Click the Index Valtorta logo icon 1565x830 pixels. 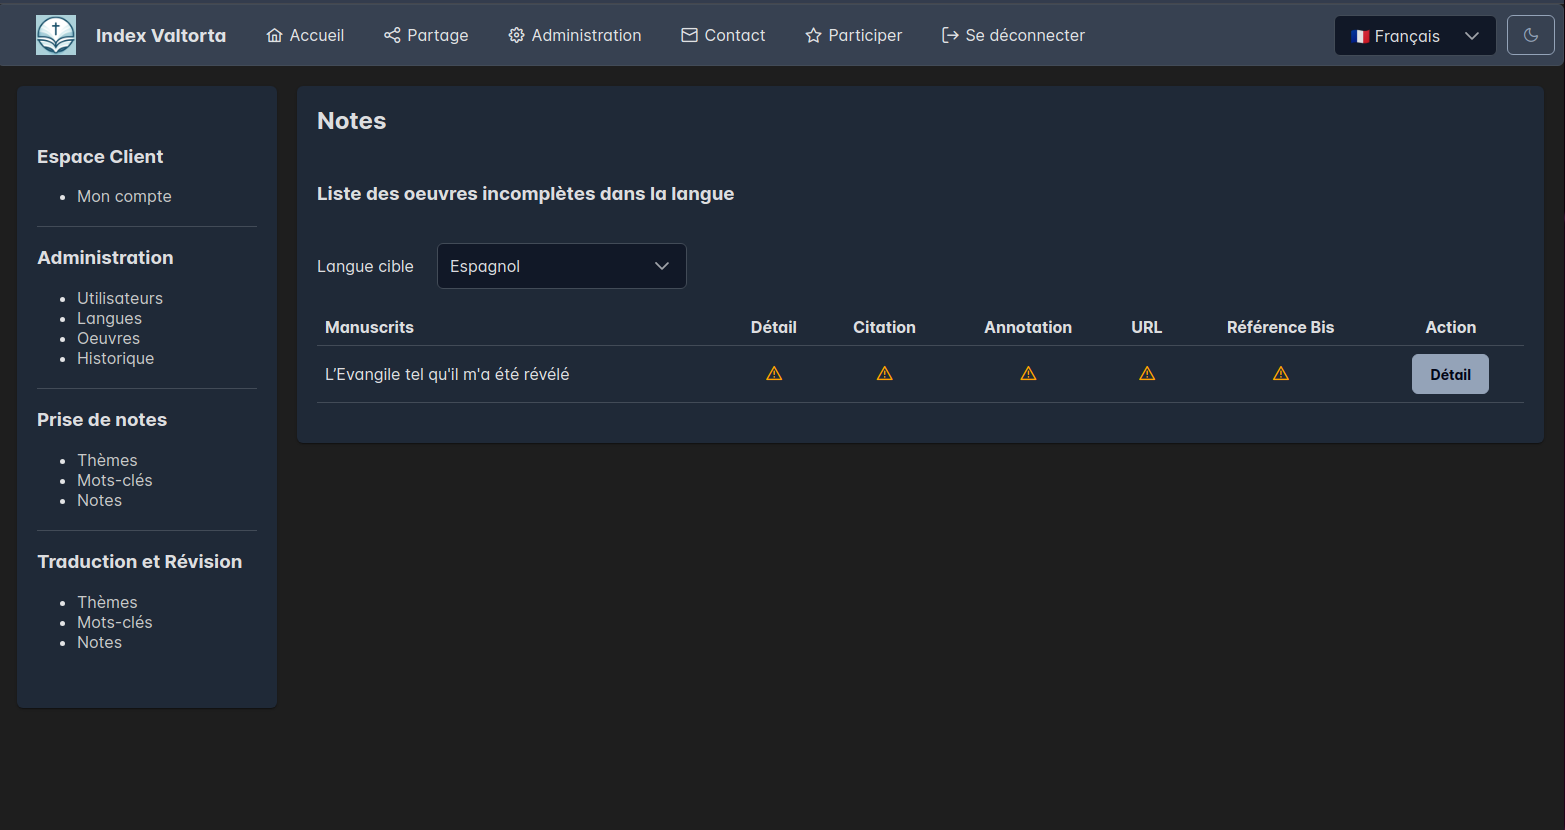coord(56,35)
